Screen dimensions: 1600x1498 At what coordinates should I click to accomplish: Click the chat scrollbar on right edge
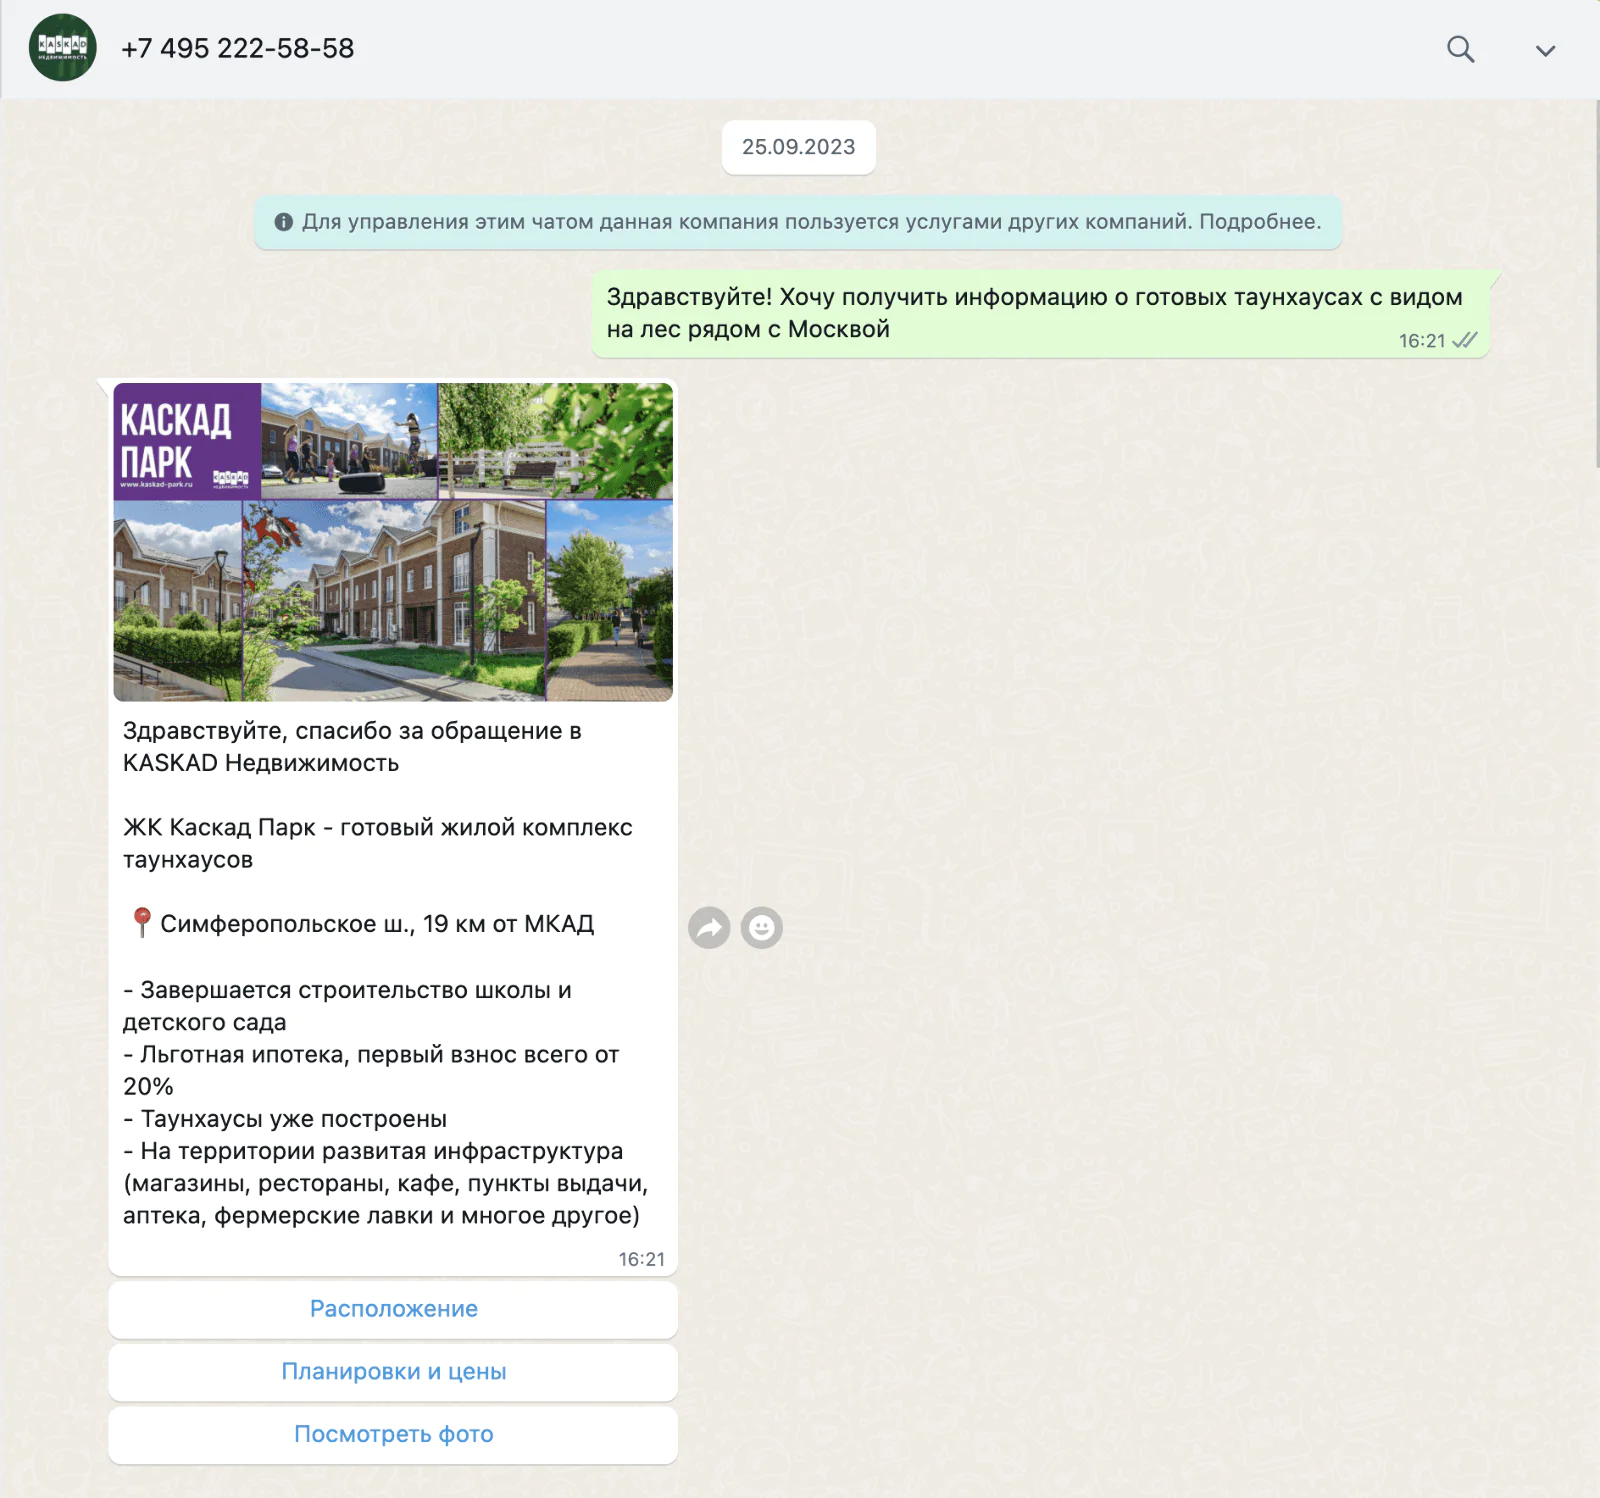(x=1596, y=285)
